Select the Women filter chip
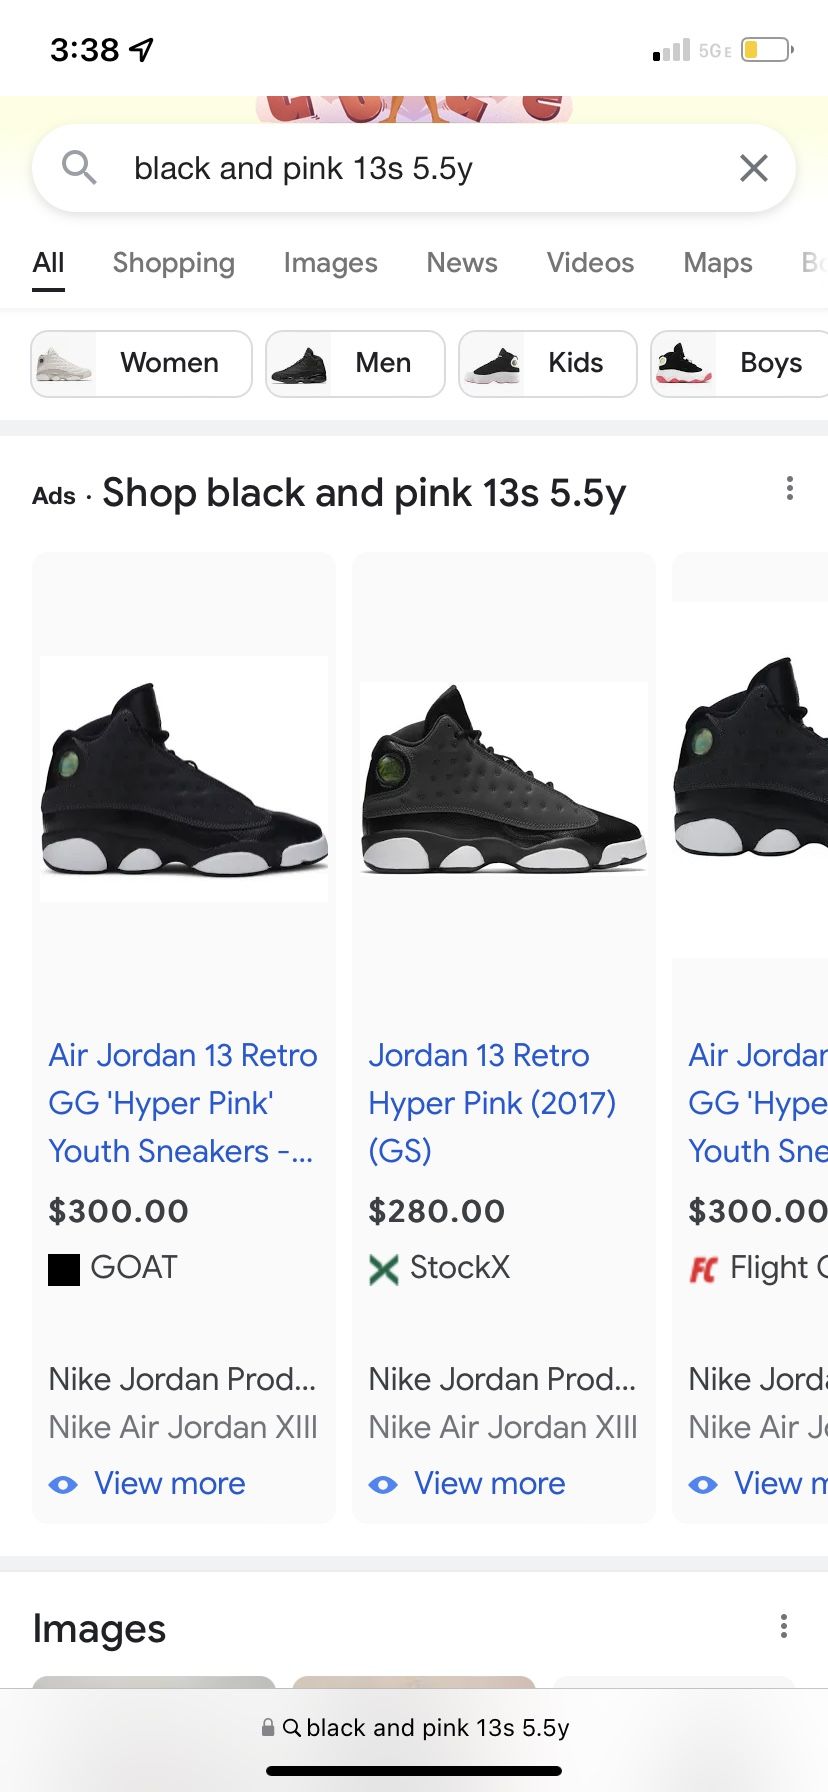Viewport: 828px width, 1792px height. point(142,364)
